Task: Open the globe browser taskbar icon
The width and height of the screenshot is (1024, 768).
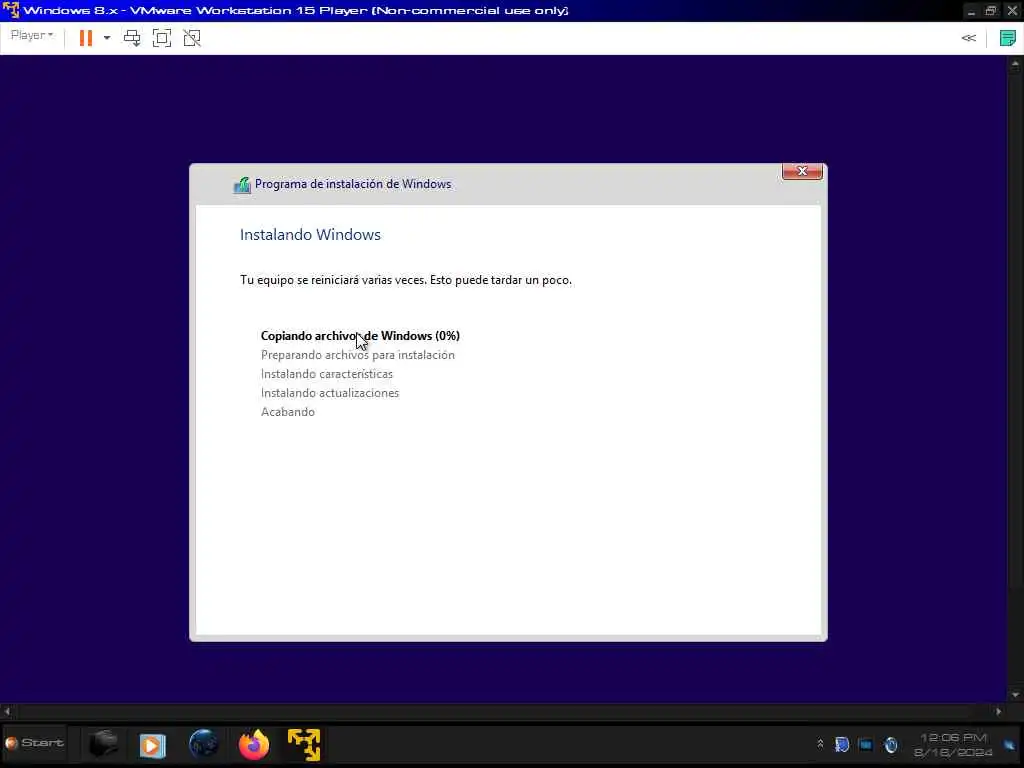Action: click(x=203, y=744)
